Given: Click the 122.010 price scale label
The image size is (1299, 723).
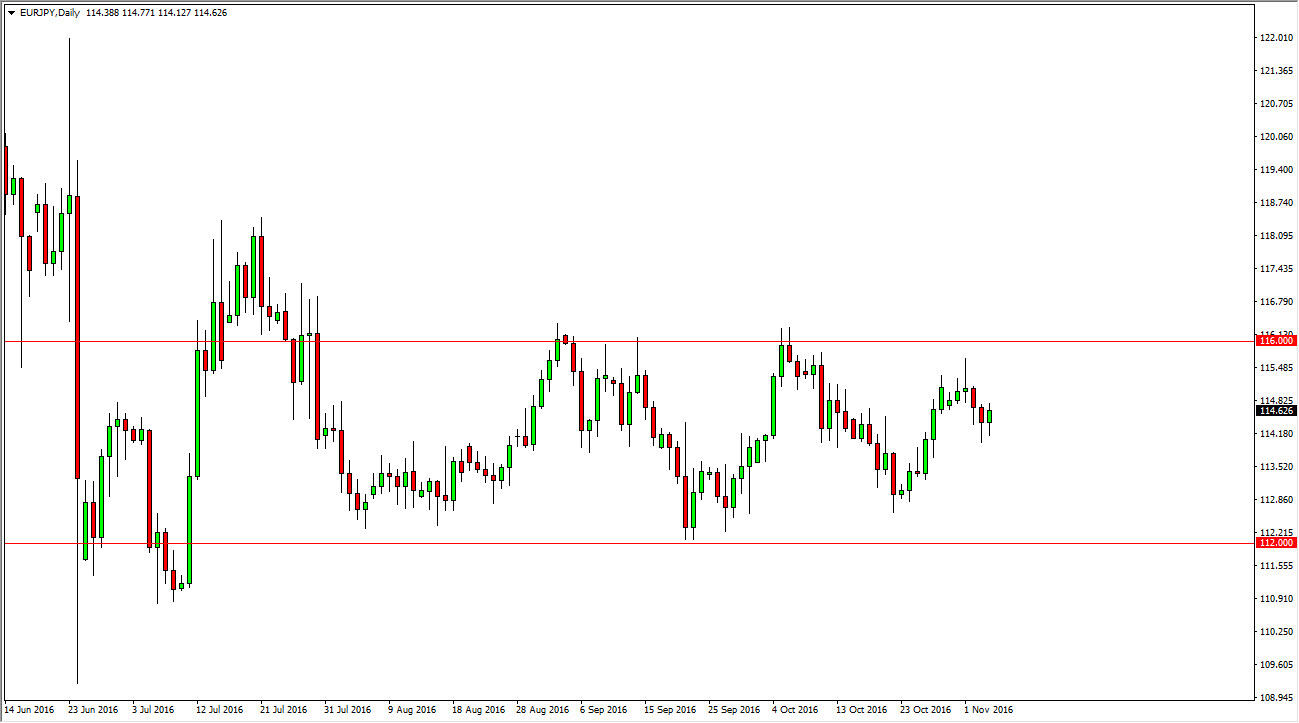Looking at the screenshot, I should (1275, 38).
